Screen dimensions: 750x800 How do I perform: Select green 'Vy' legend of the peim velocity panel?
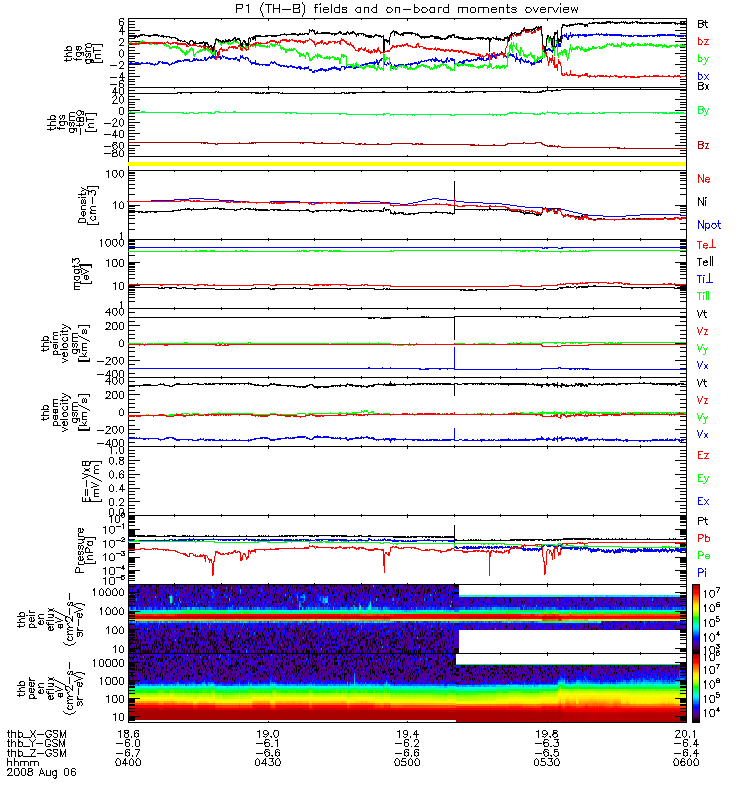pos(703,349)
